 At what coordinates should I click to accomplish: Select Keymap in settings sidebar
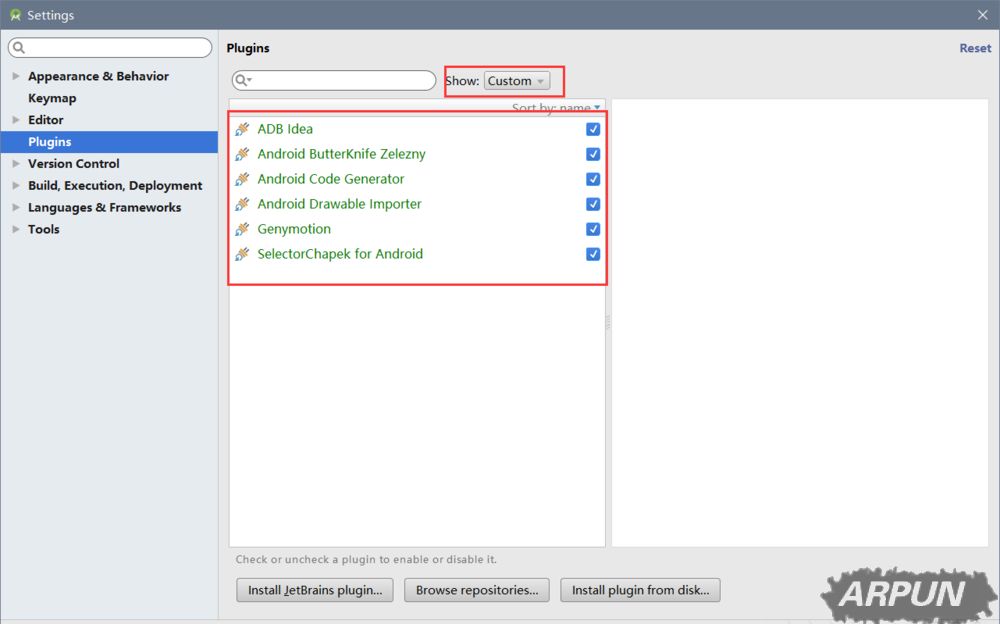[x=52, y=98]
